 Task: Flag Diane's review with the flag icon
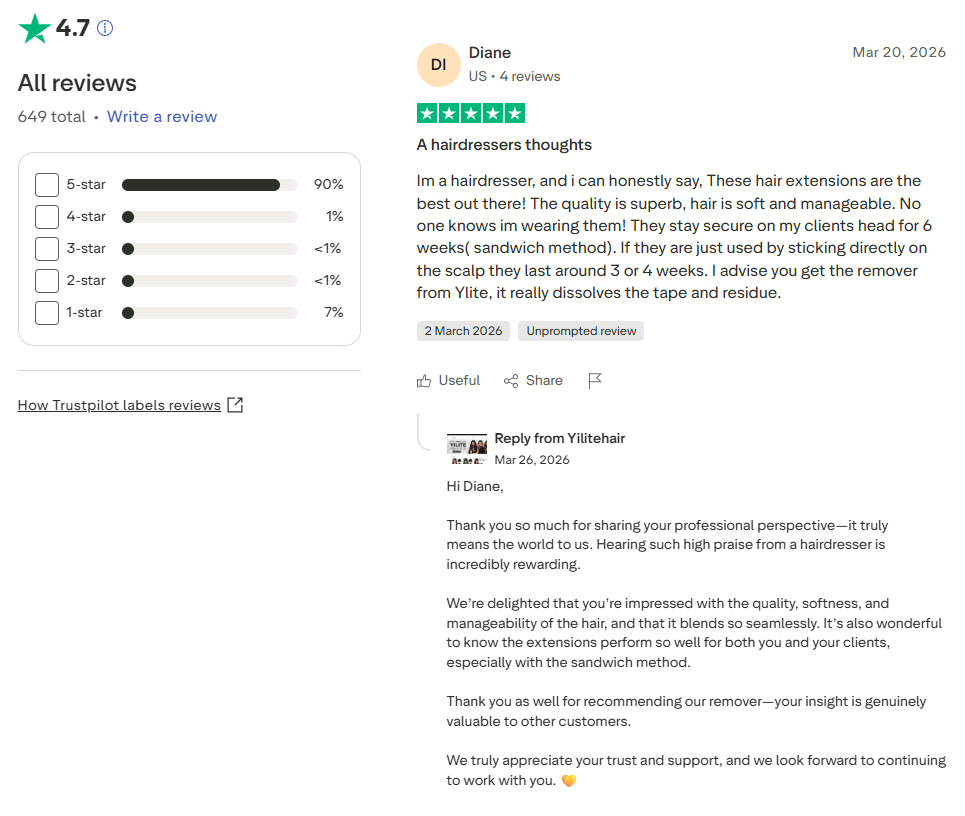(595, 381)
